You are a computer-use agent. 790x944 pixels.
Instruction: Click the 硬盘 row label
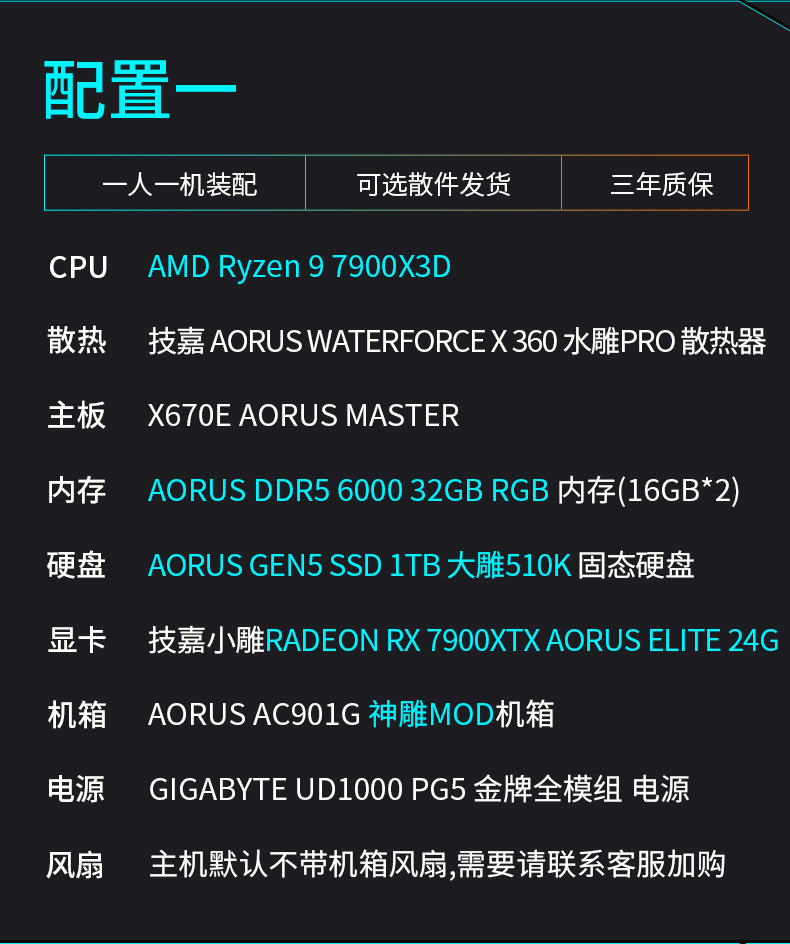coord(77,565)
